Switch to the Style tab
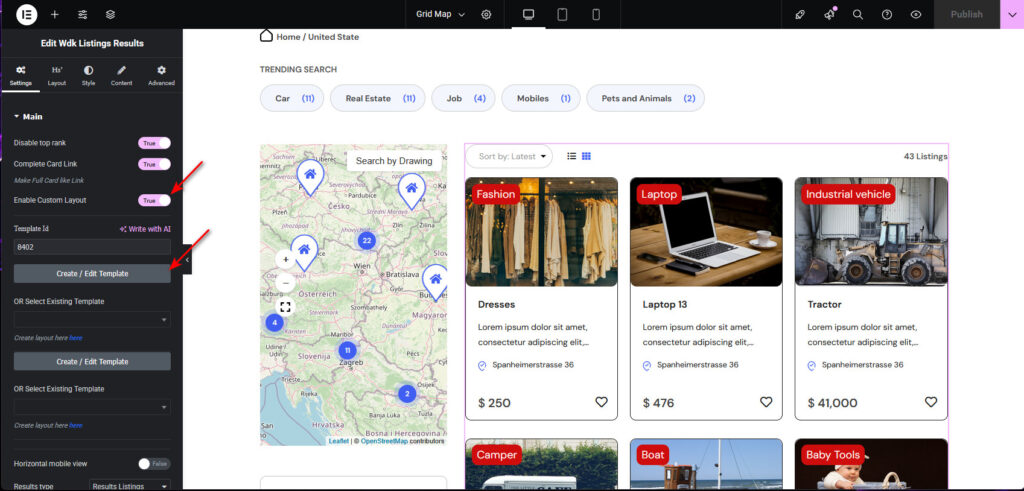Screen dimensions: 1024x491 point(88,76)
